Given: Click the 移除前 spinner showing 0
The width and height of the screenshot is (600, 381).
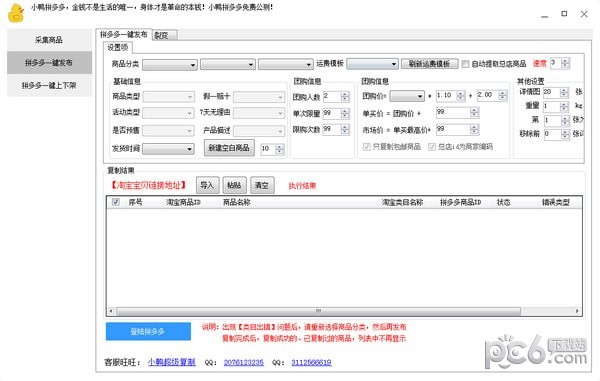Looking at the screenshot, I should [556, 134].
